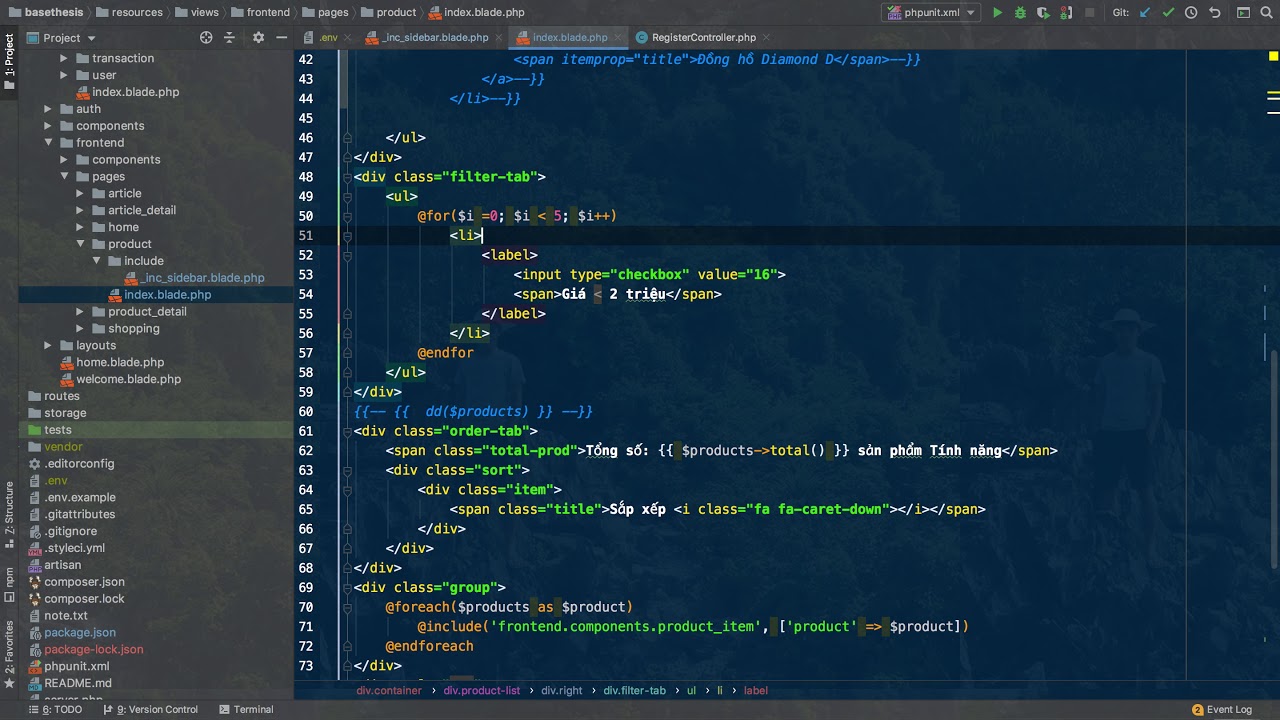The width and height of the screenshot is (1280, 720).
Task: Fold the @for block at line 50 gutter
Action: tap(347, 216)
